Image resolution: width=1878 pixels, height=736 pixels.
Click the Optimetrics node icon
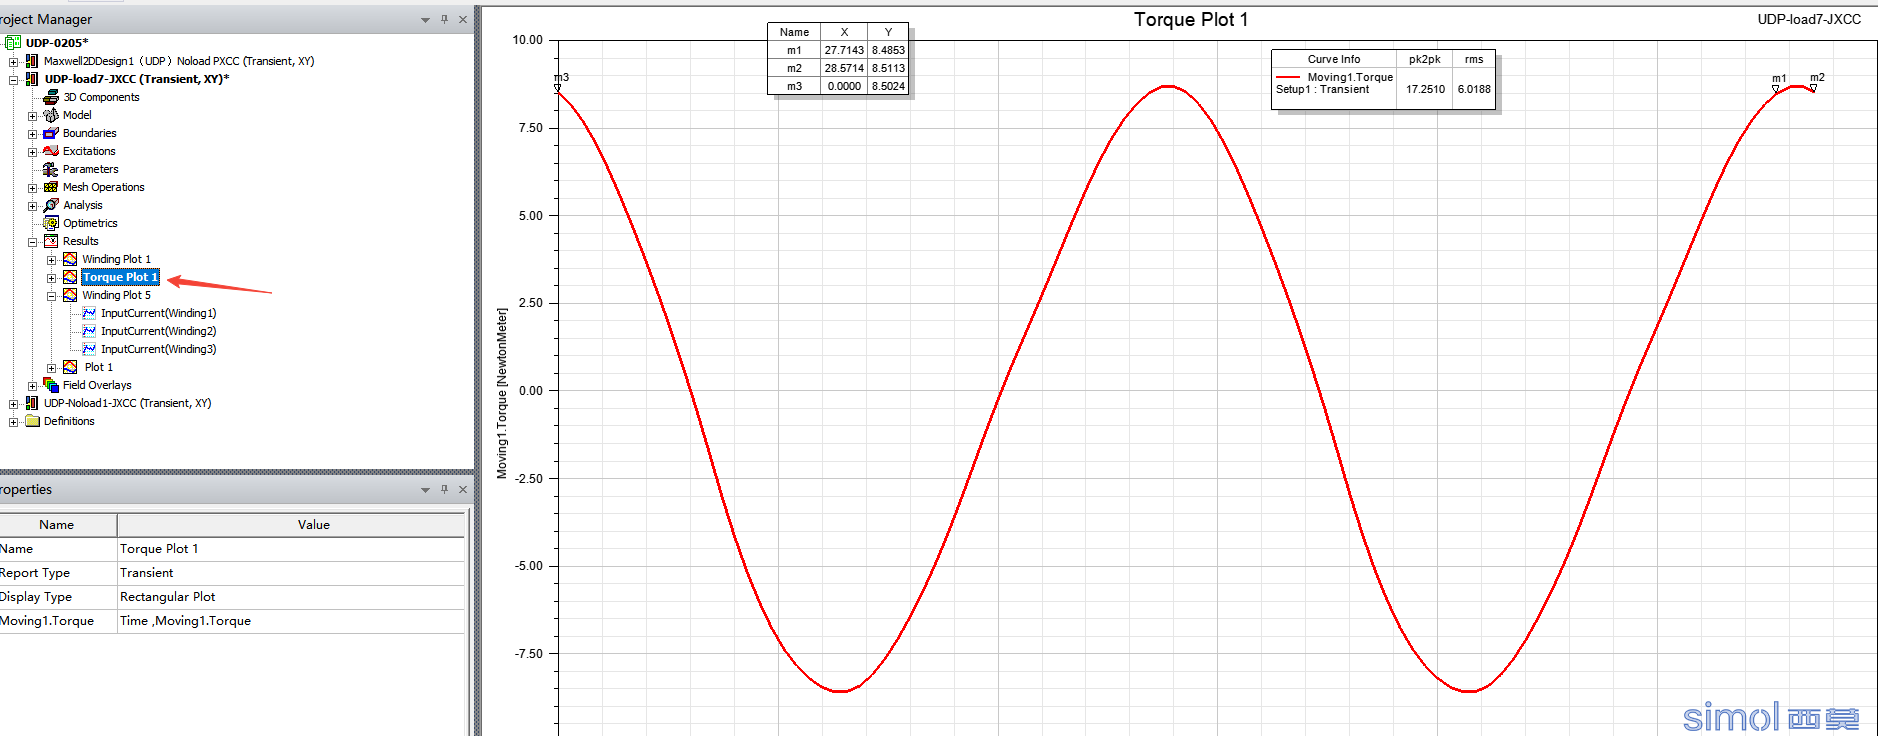tap(51, 223)
